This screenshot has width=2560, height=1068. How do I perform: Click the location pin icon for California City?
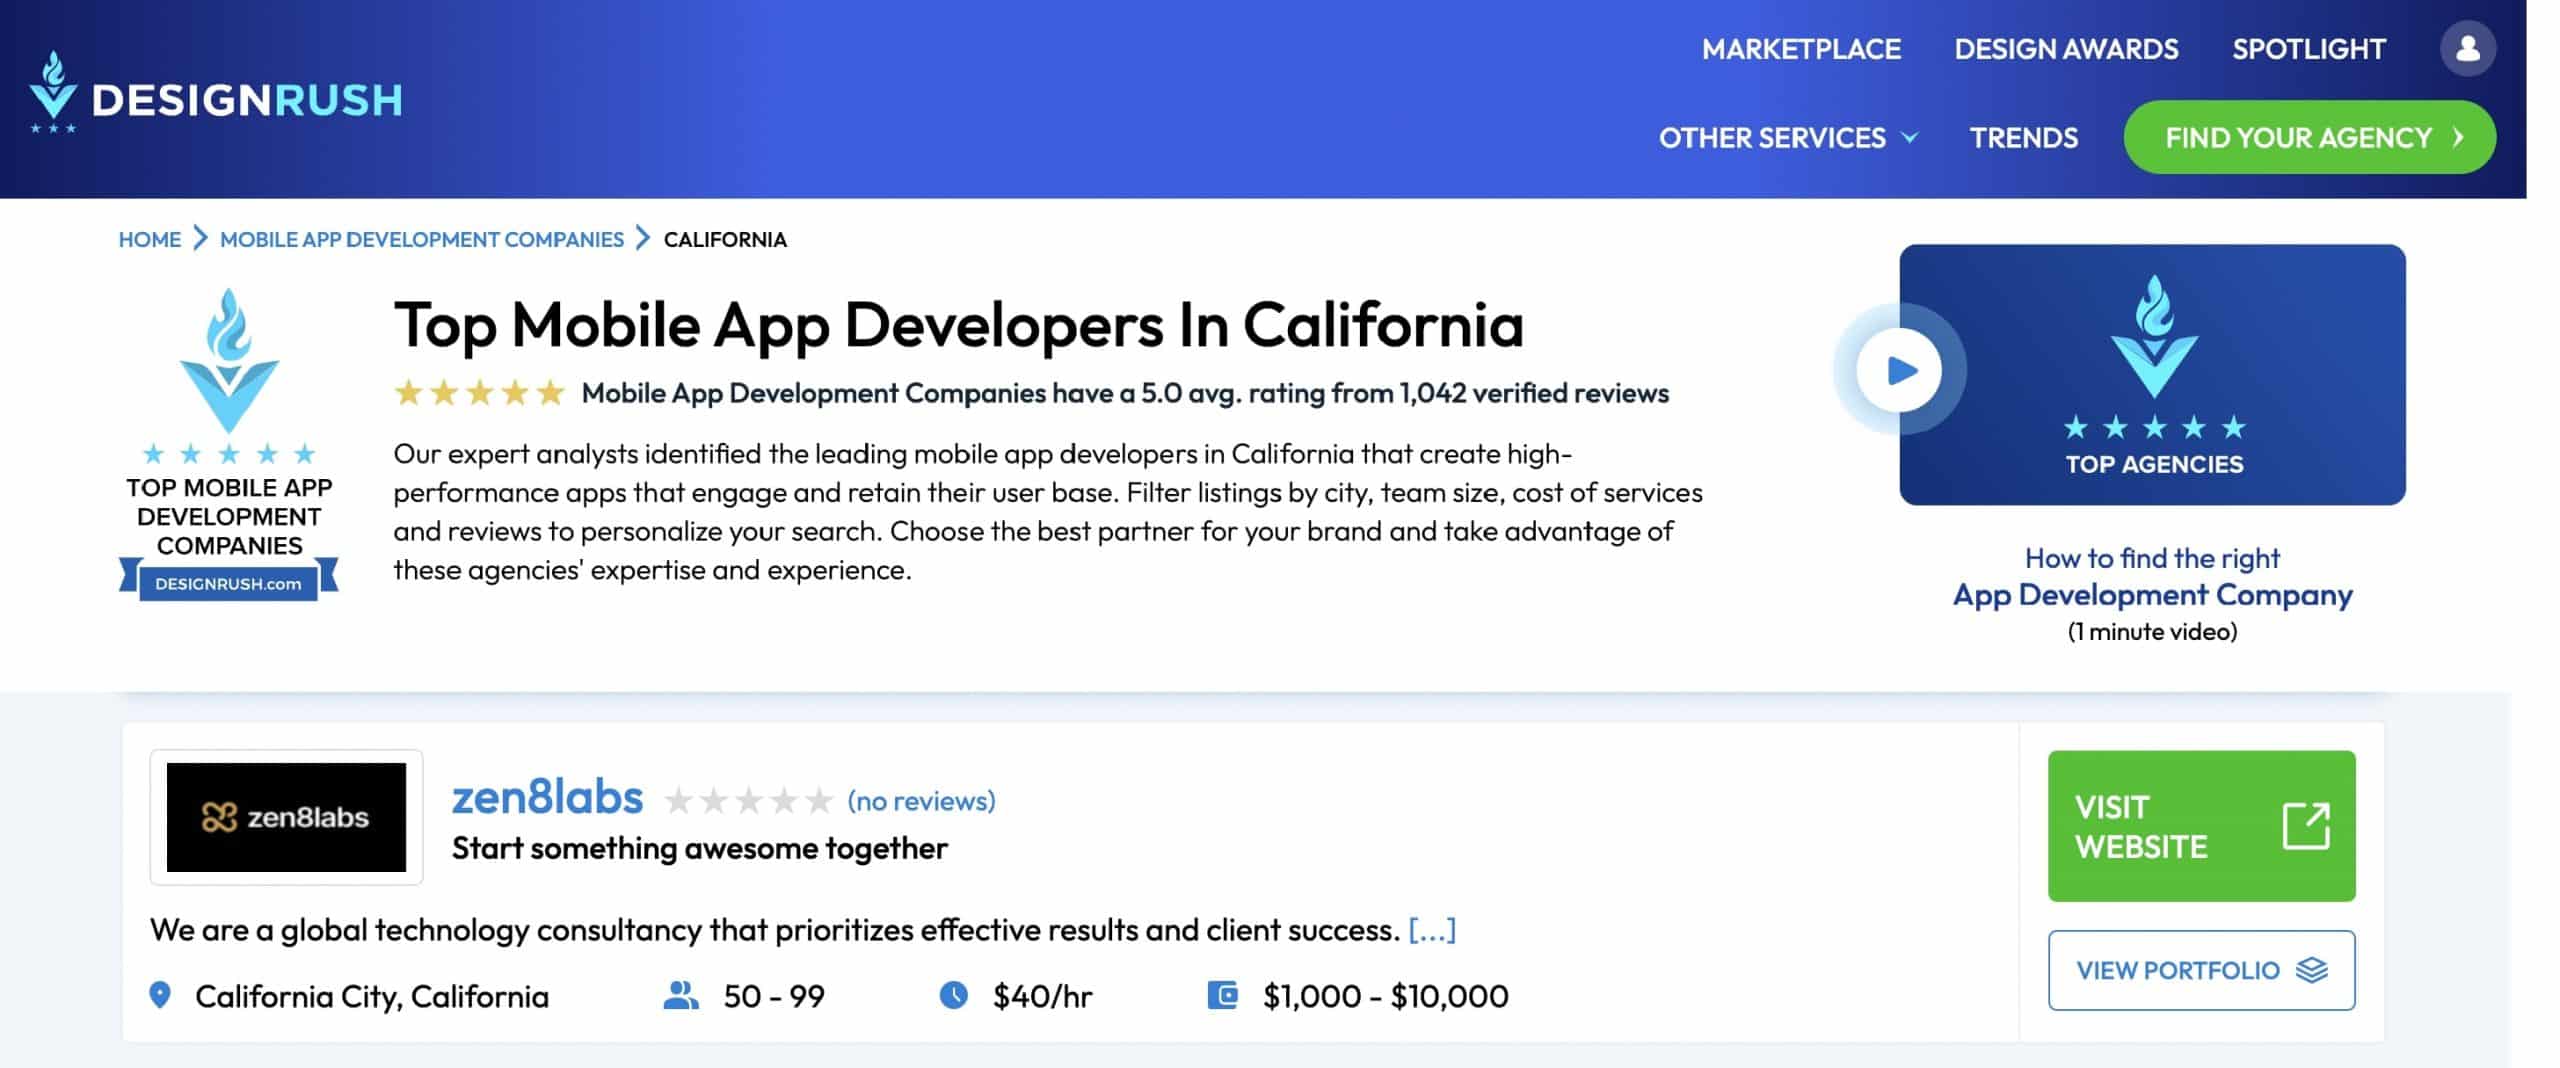tap(160, 995)
